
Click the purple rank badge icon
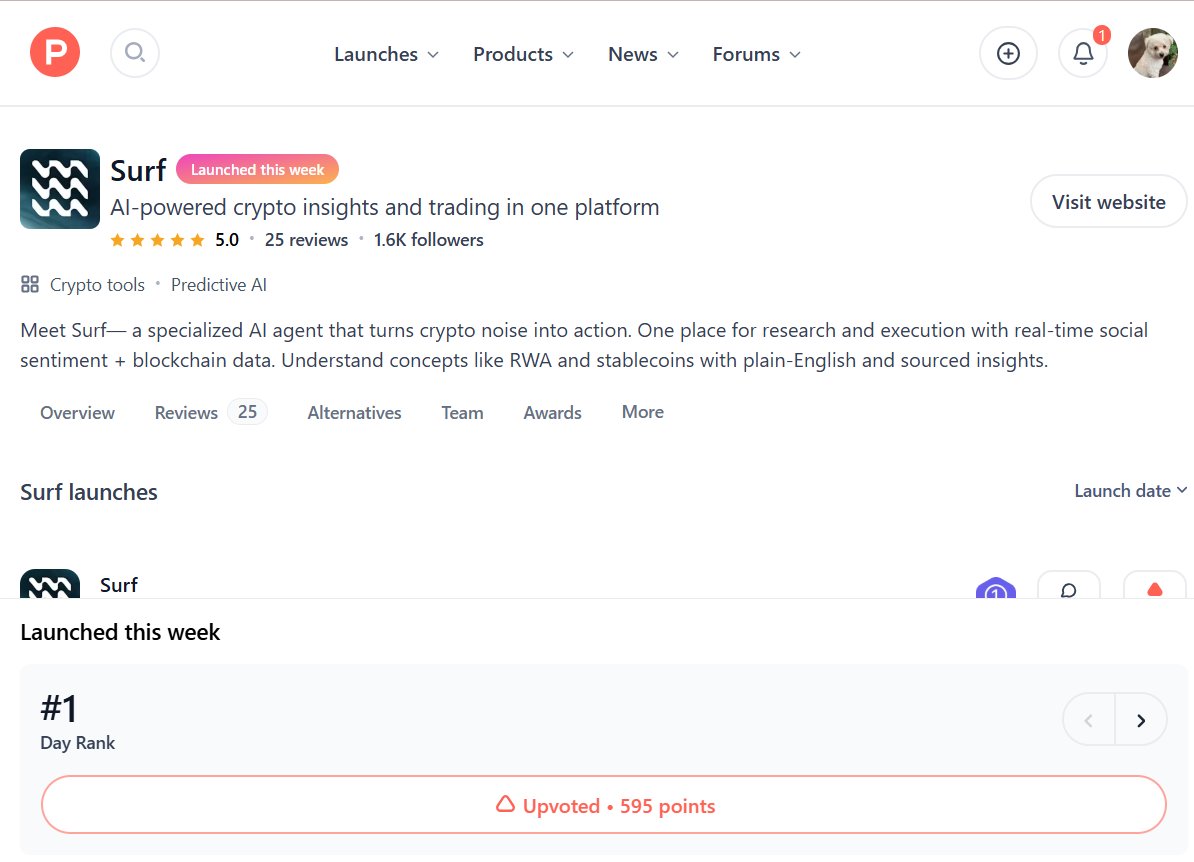coord(996,588)
